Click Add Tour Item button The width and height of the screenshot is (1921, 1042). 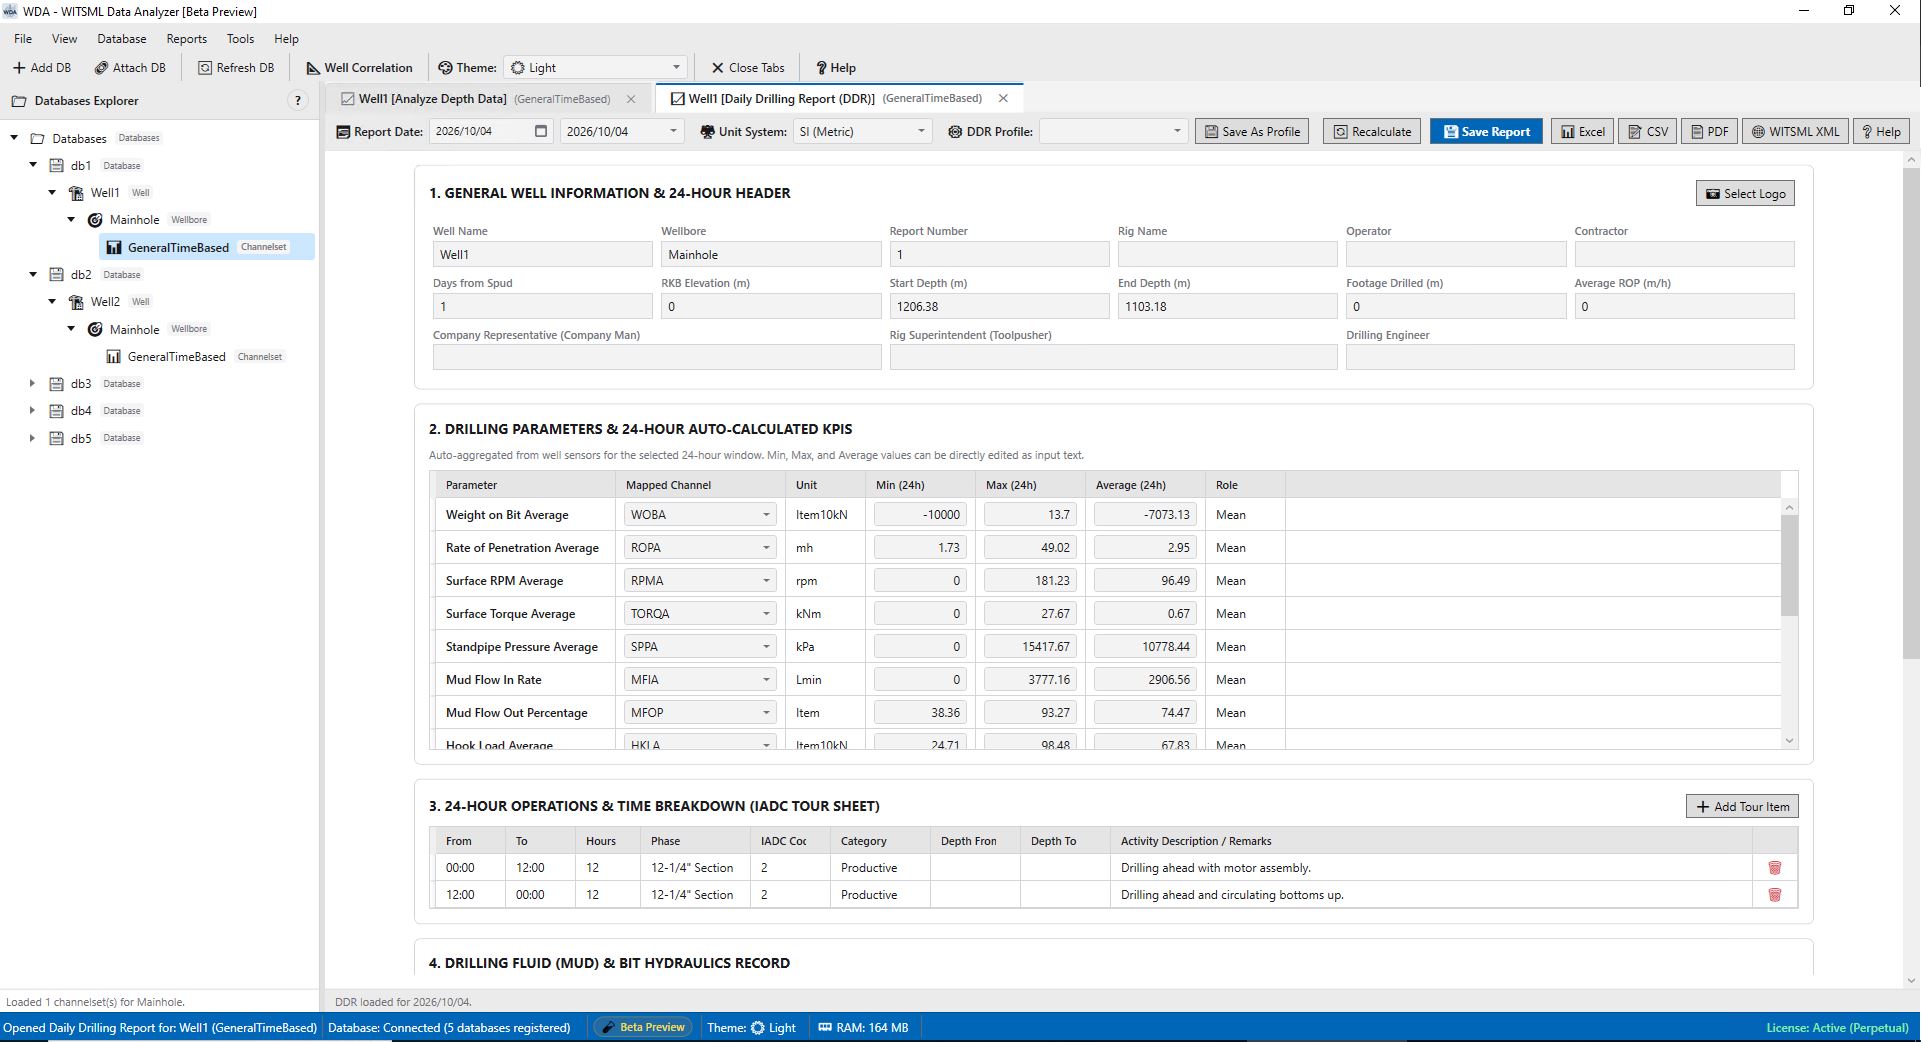click(x=1742, y=807)
